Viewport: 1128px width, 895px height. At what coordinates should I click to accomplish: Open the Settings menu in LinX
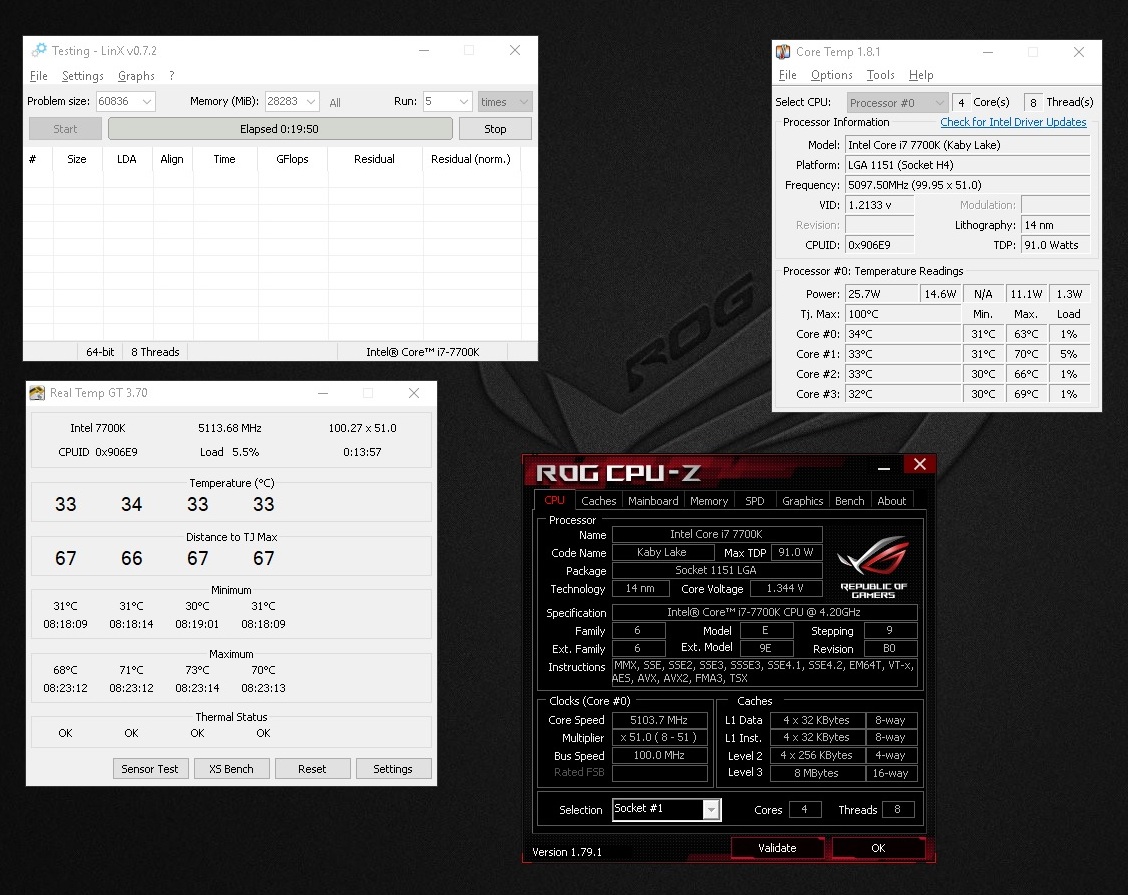tap(83, 76)
